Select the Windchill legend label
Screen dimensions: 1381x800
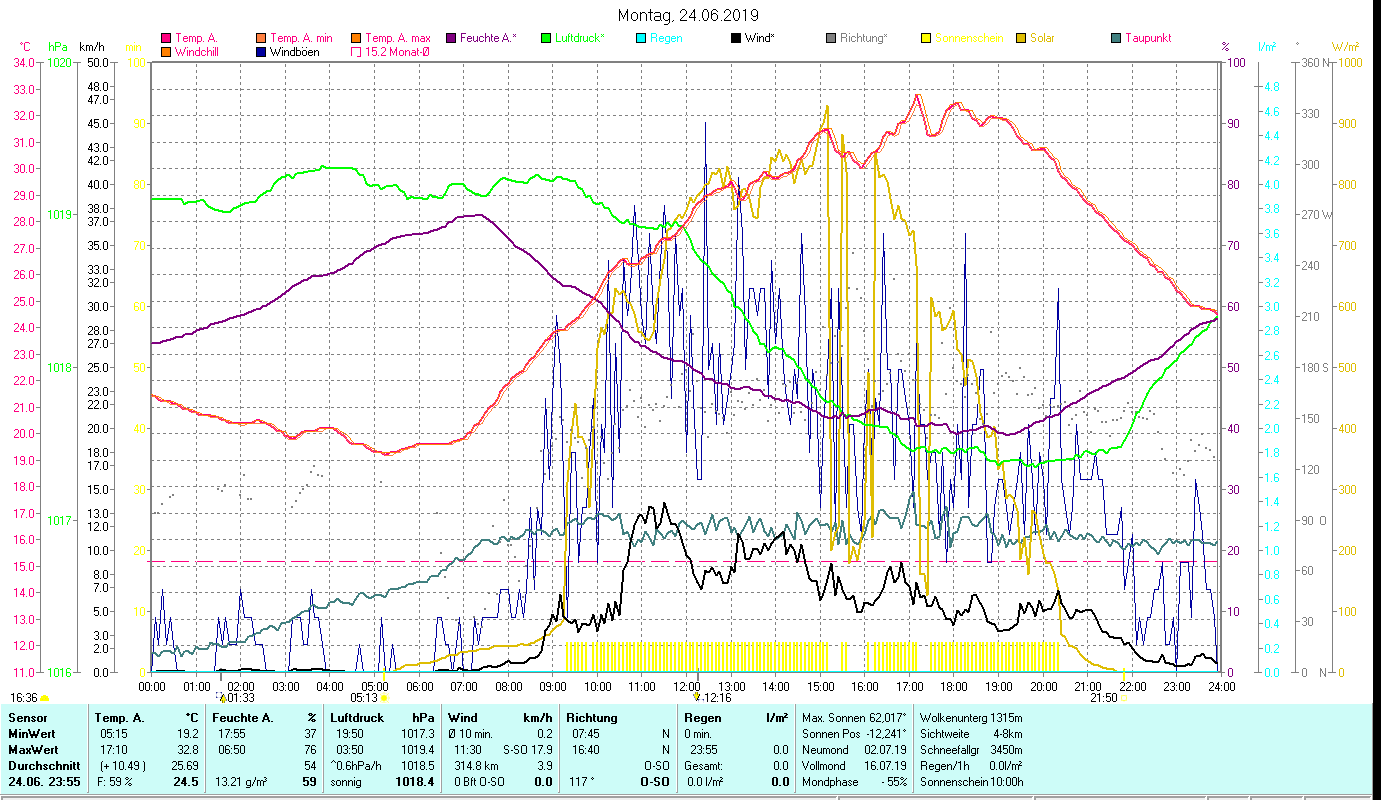coord(196,52)
